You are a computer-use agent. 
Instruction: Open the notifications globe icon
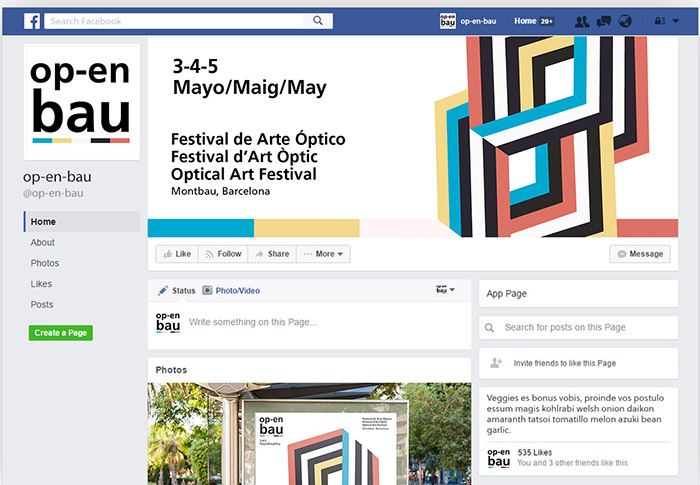click(x=625, y=21)
